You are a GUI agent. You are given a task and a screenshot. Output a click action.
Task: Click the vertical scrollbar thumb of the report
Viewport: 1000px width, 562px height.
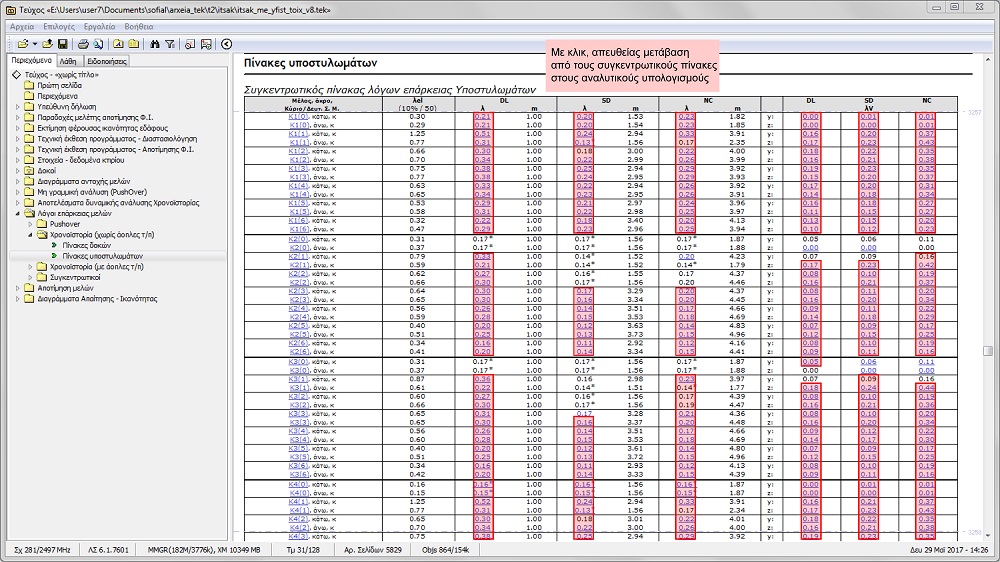(x=988, y=351)
